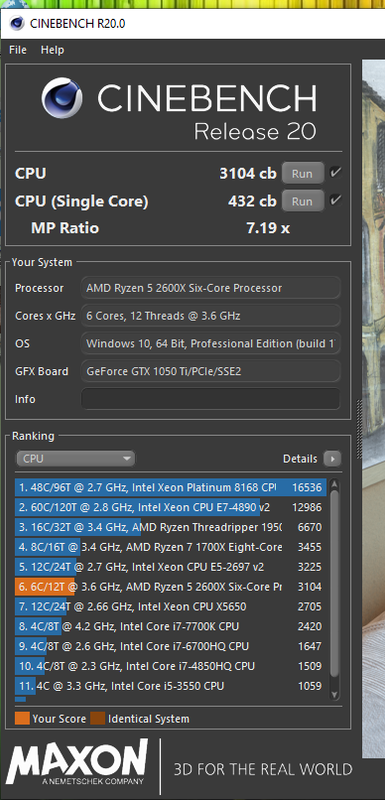
Task: Run the CPU multi-core benchmark
Action: coord(302,173)
